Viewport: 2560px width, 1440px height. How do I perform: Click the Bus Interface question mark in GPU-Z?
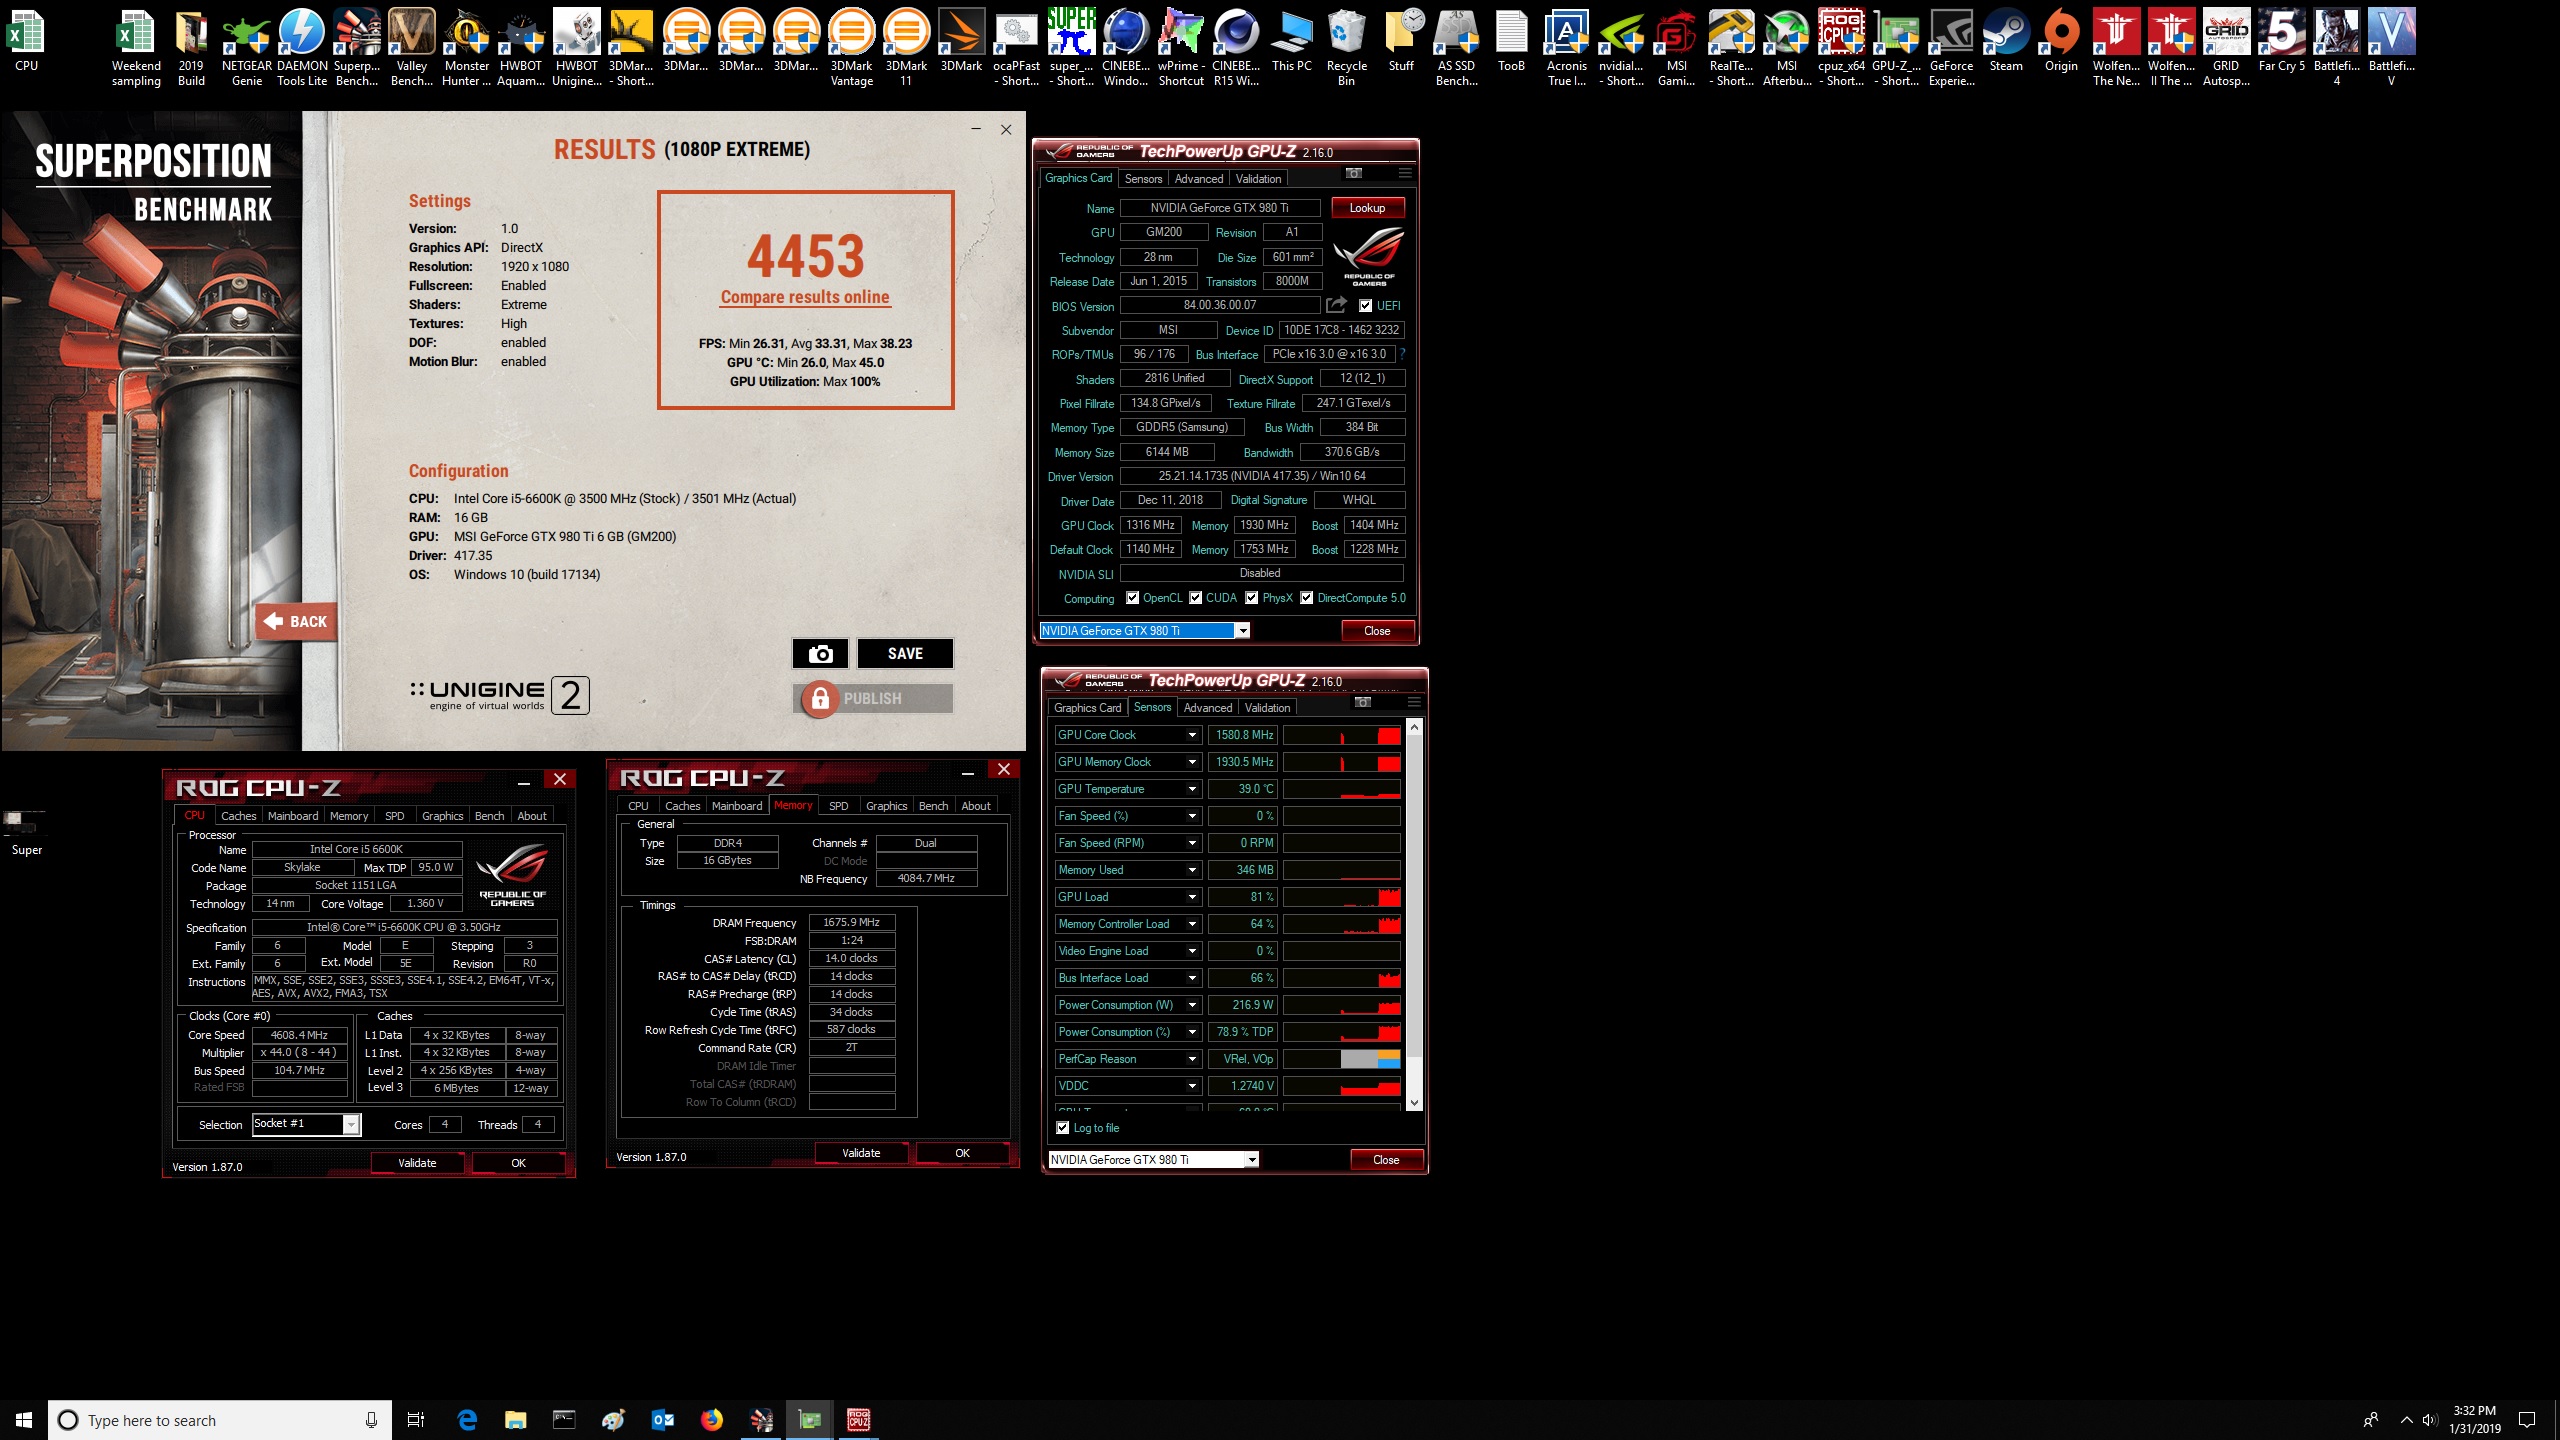[1402, 354]
